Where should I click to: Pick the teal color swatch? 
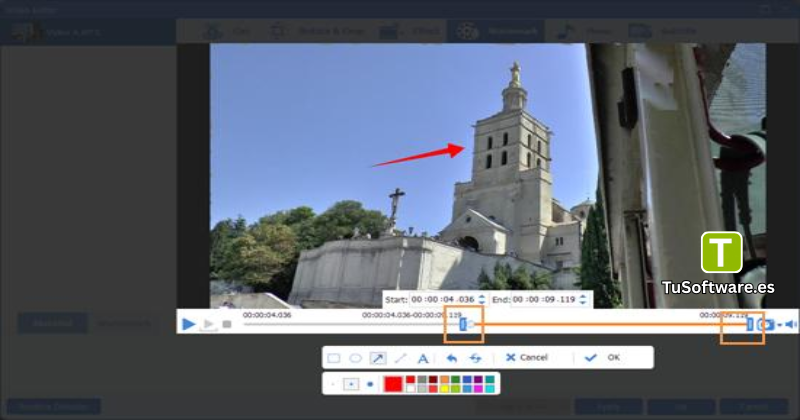pyautogui.click(x=490, y=380)
